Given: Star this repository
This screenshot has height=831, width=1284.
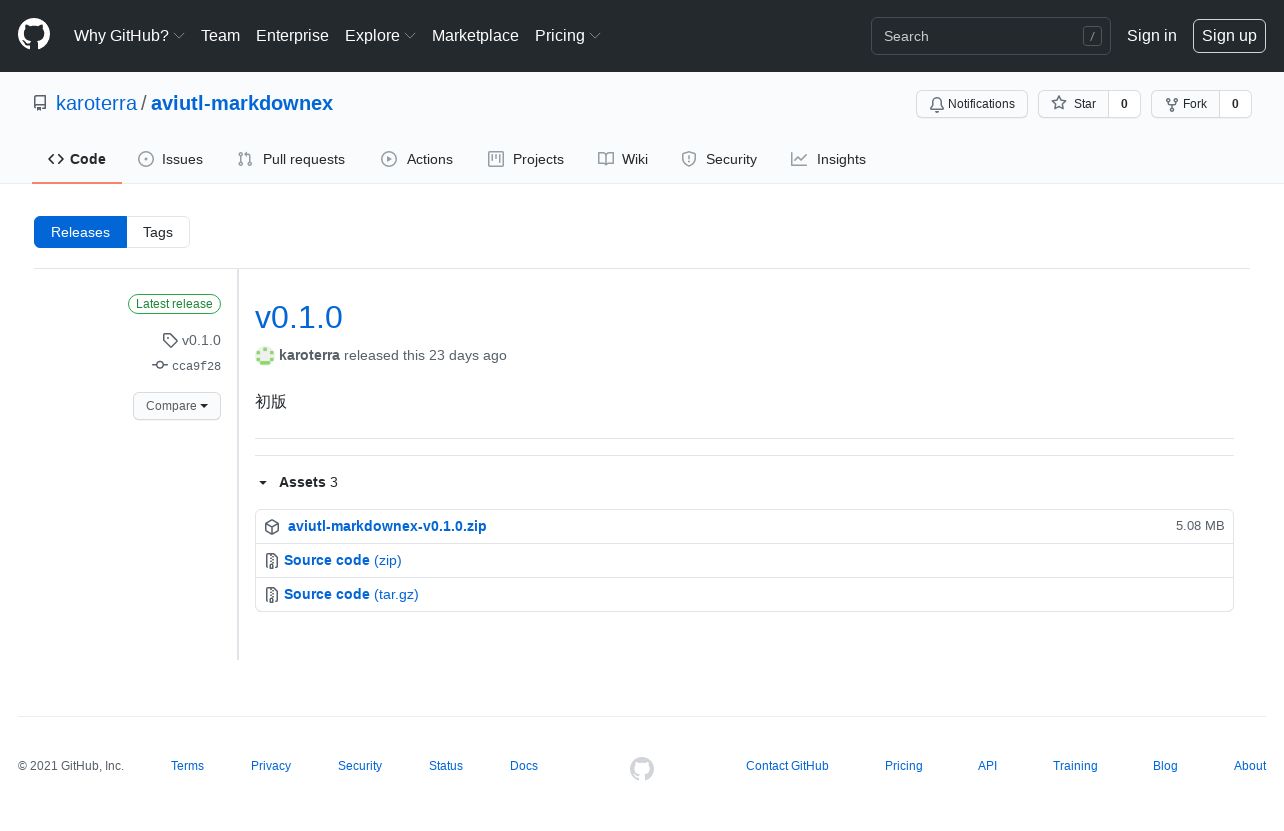Looking at the screenshot, I should 1073,104.
